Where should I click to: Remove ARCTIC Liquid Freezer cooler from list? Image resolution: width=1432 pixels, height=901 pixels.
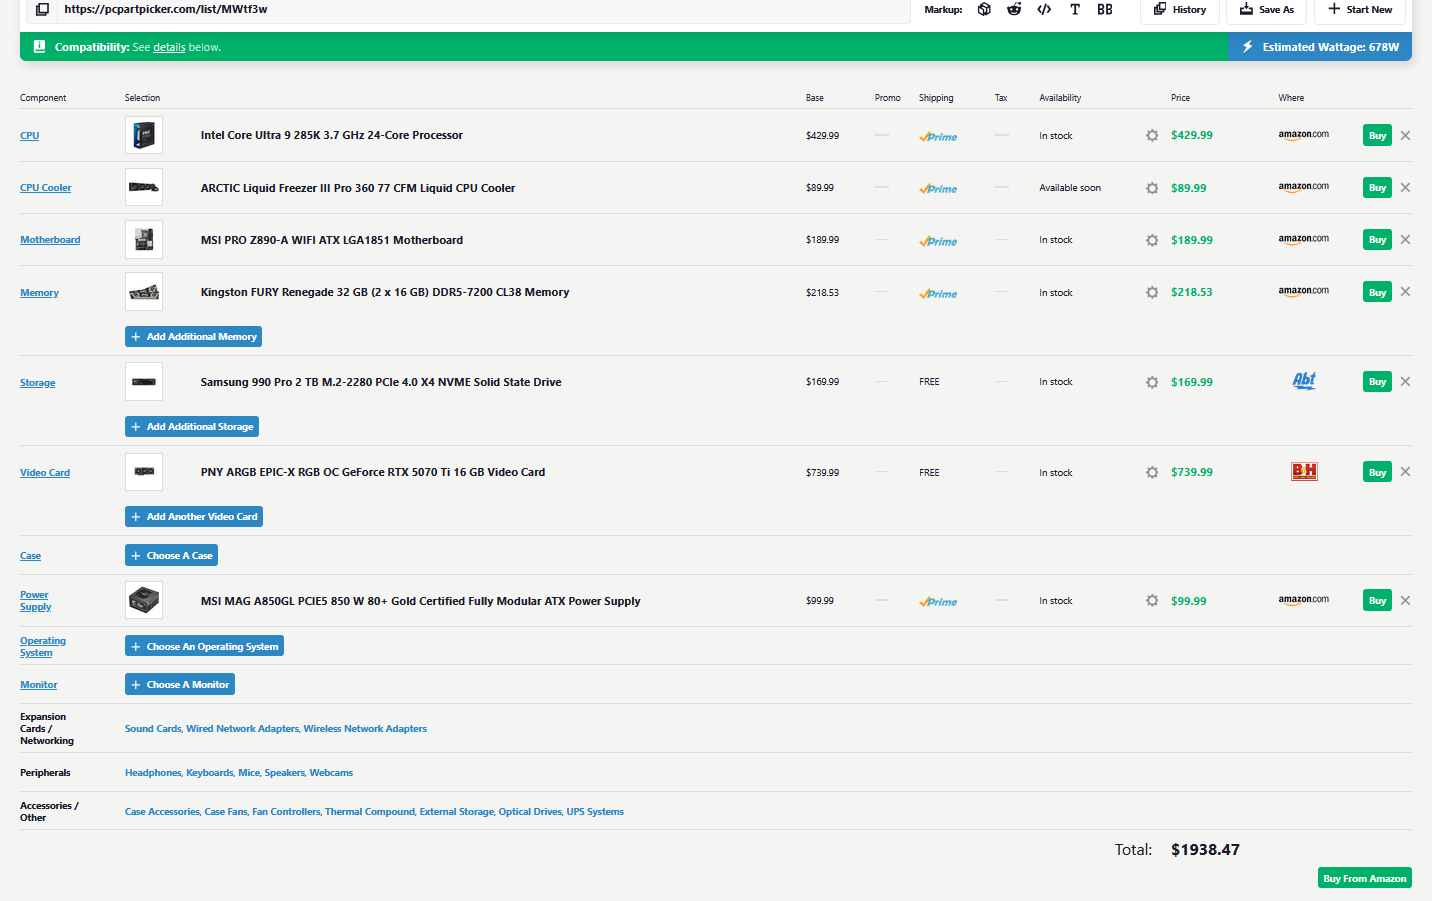[x=1405, y=187]
